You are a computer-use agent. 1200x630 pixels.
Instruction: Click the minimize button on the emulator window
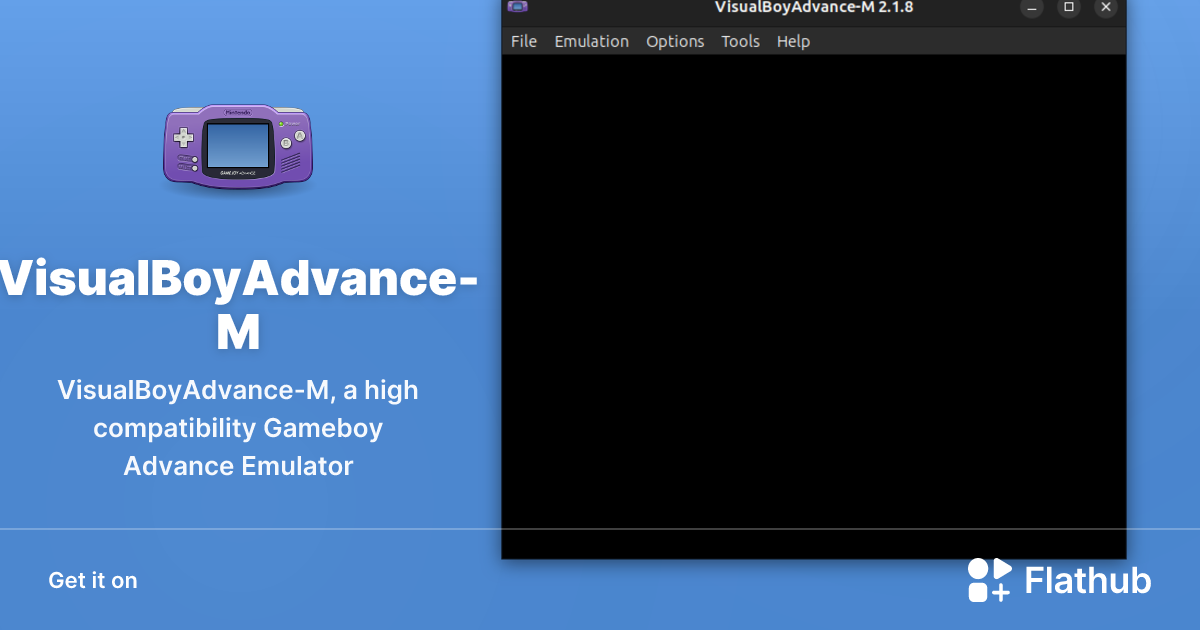click(1031, 9)
